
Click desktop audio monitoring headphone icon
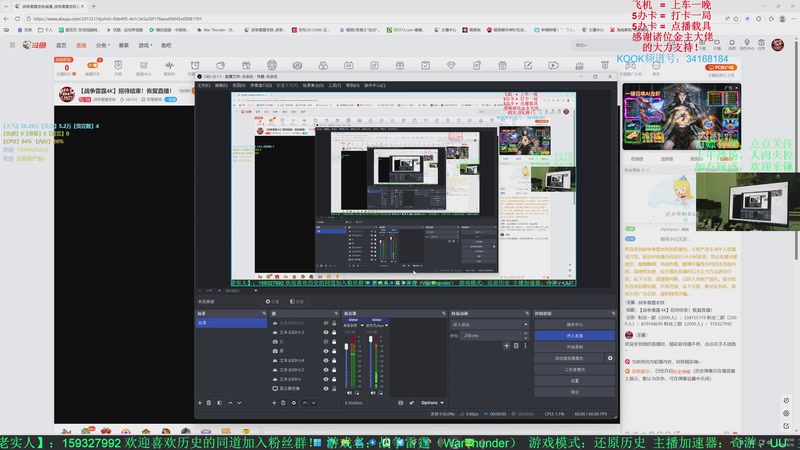[357, 393]
